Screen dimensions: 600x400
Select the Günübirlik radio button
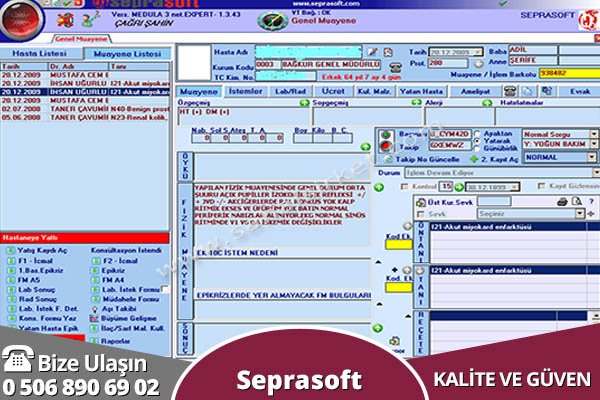tap(478, 148)
